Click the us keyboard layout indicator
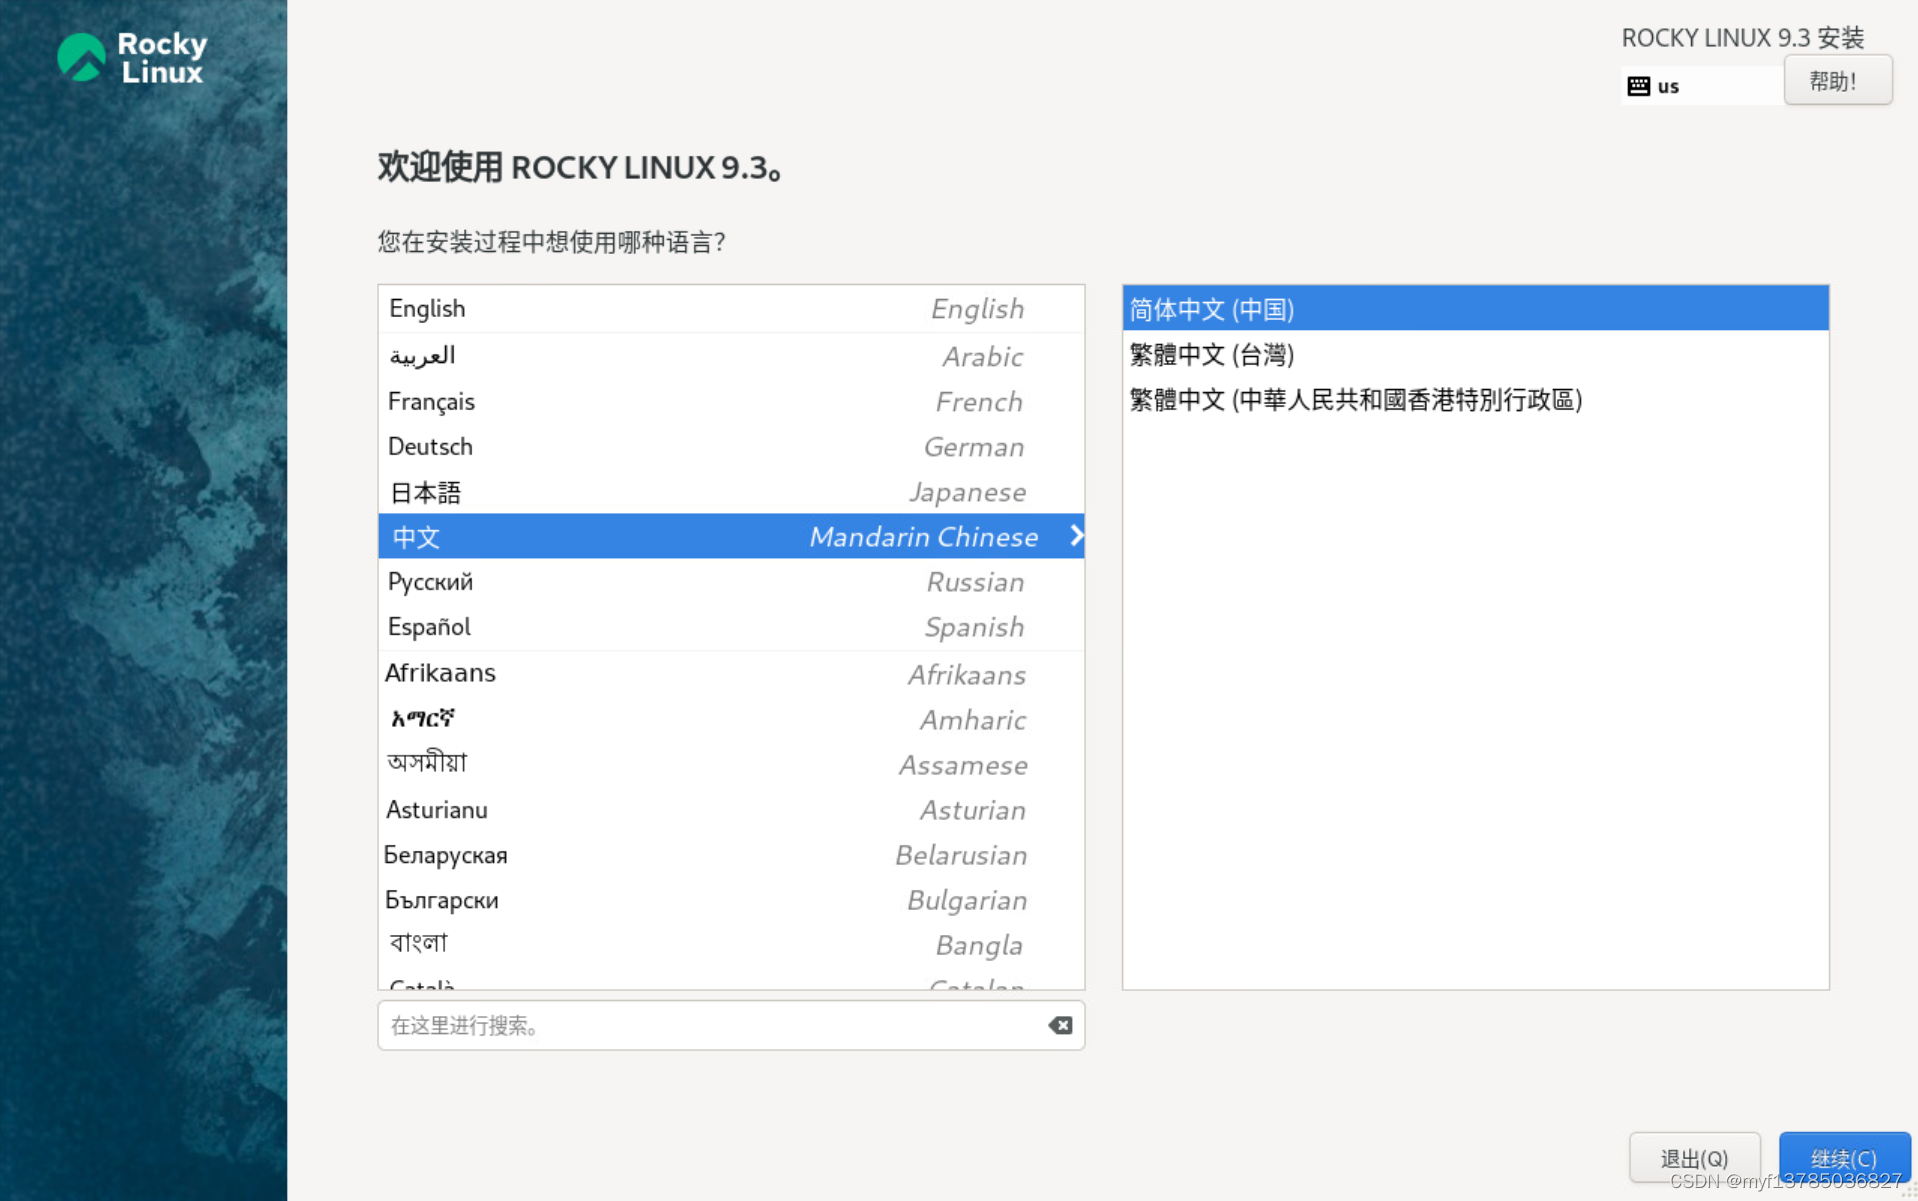This screenshot has height=1201, width=1918. tap(1702, 86)
